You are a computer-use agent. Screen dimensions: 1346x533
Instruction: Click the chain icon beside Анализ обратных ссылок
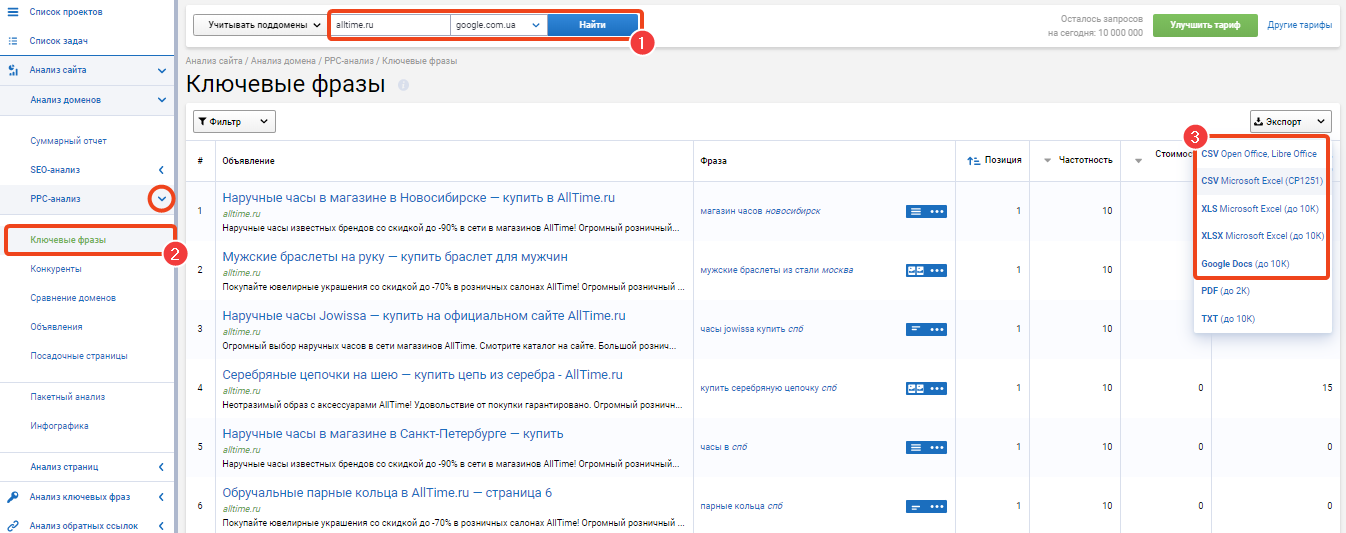pyautogui.click(x=12, y=526)
